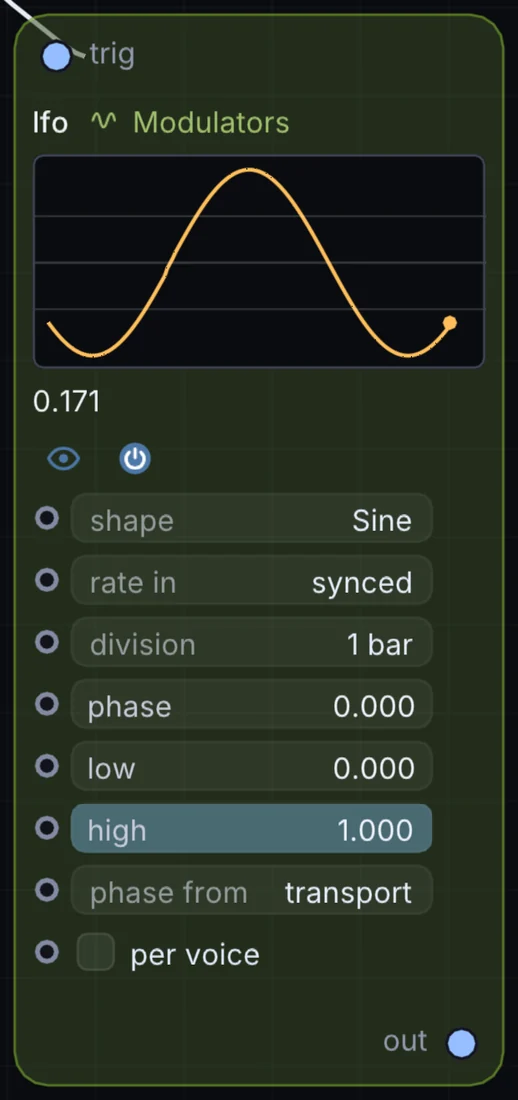Screen dimensions: 518x1100
Task: Open the division dropdown set to 1 bar
Action: tap(251, 642)
